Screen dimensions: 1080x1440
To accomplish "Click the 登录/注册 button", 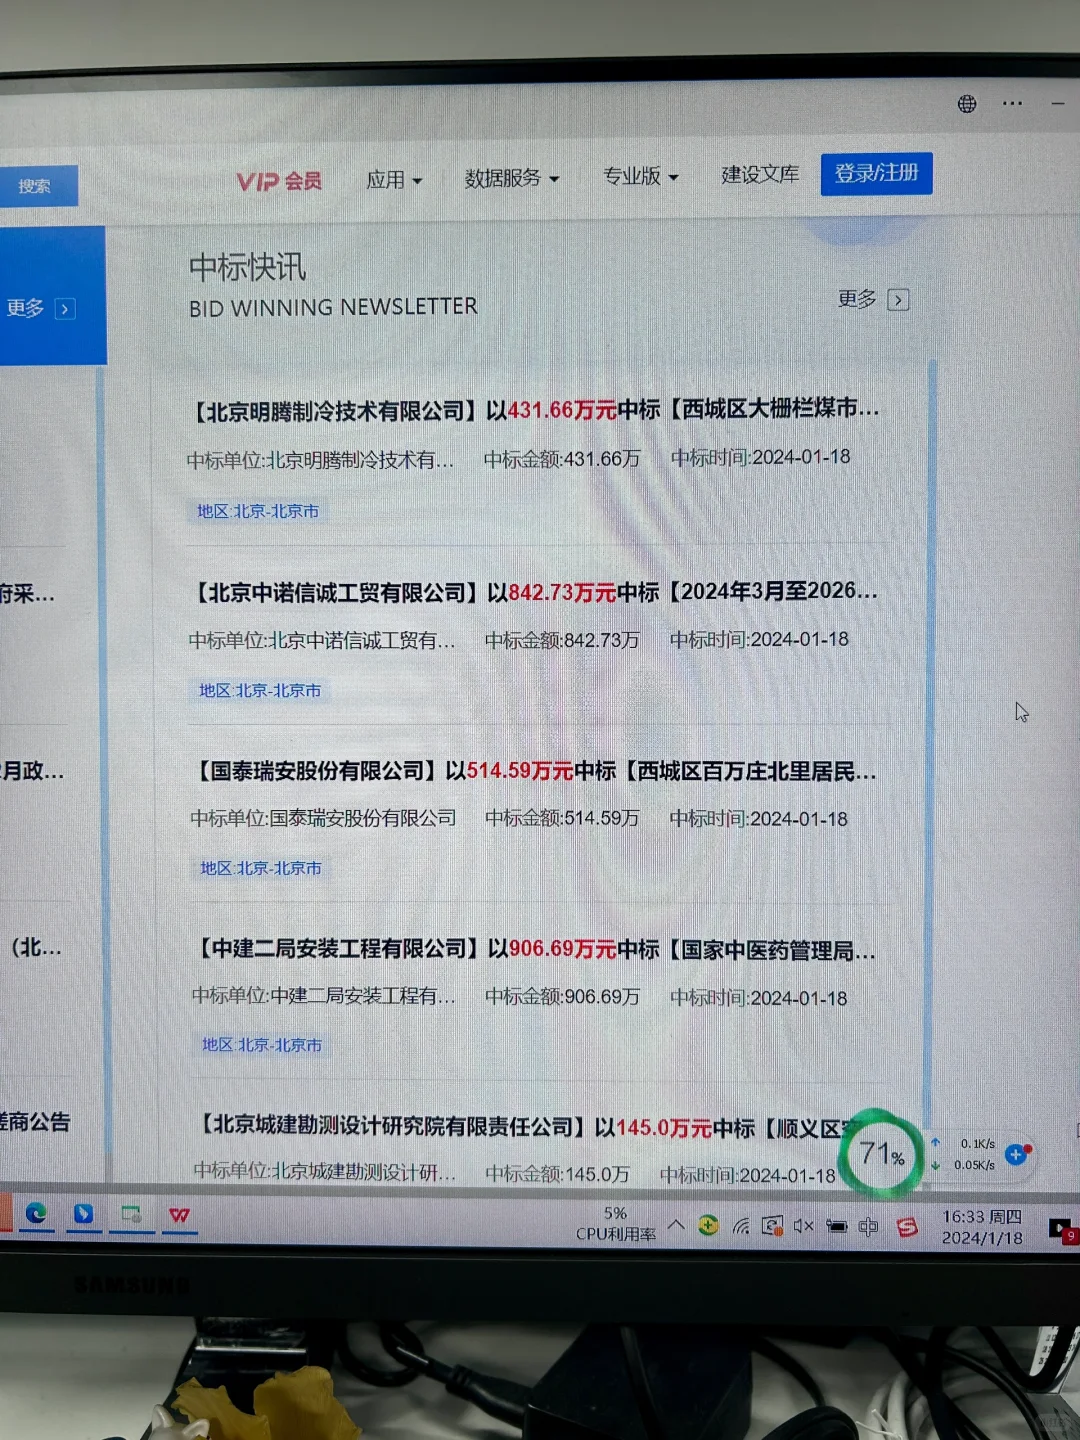I will tap(876, 172).
